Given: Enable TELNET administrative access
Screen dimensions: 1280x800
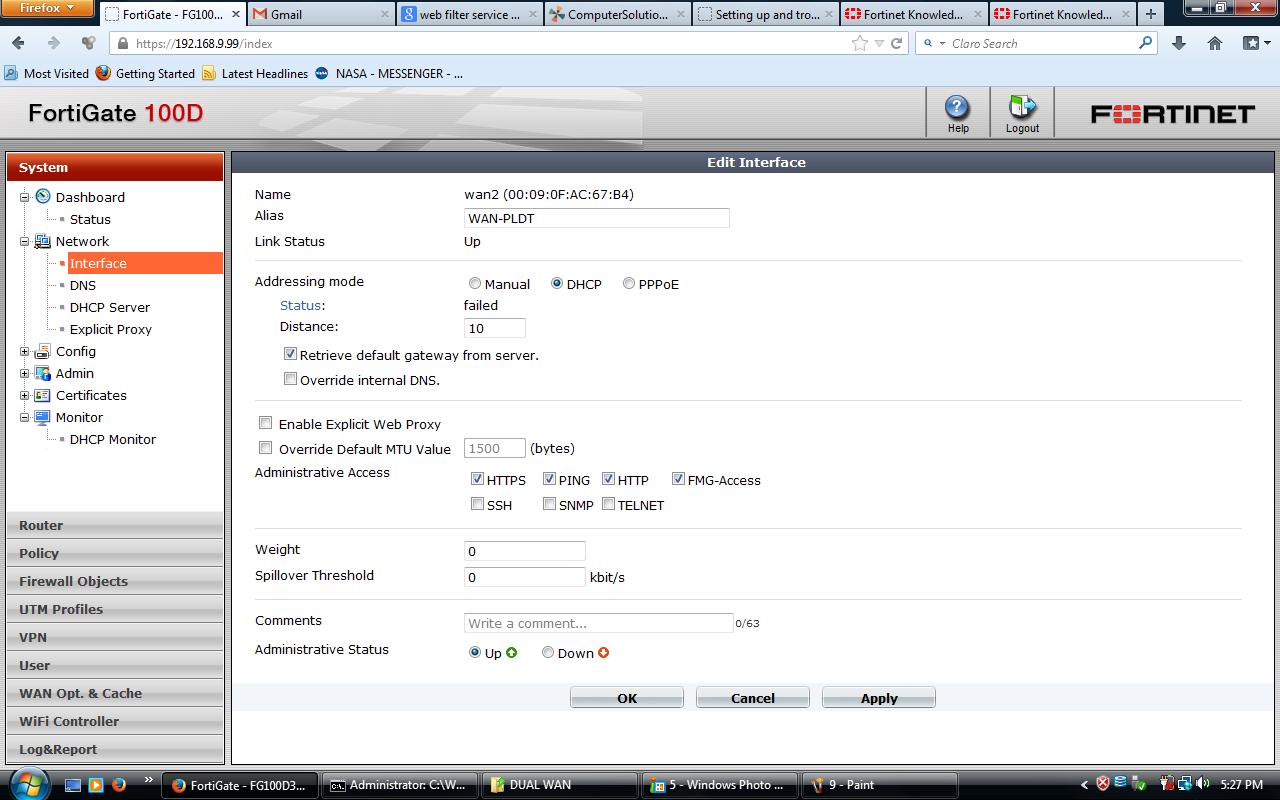Looking at the screenshot, I should 608,504.
